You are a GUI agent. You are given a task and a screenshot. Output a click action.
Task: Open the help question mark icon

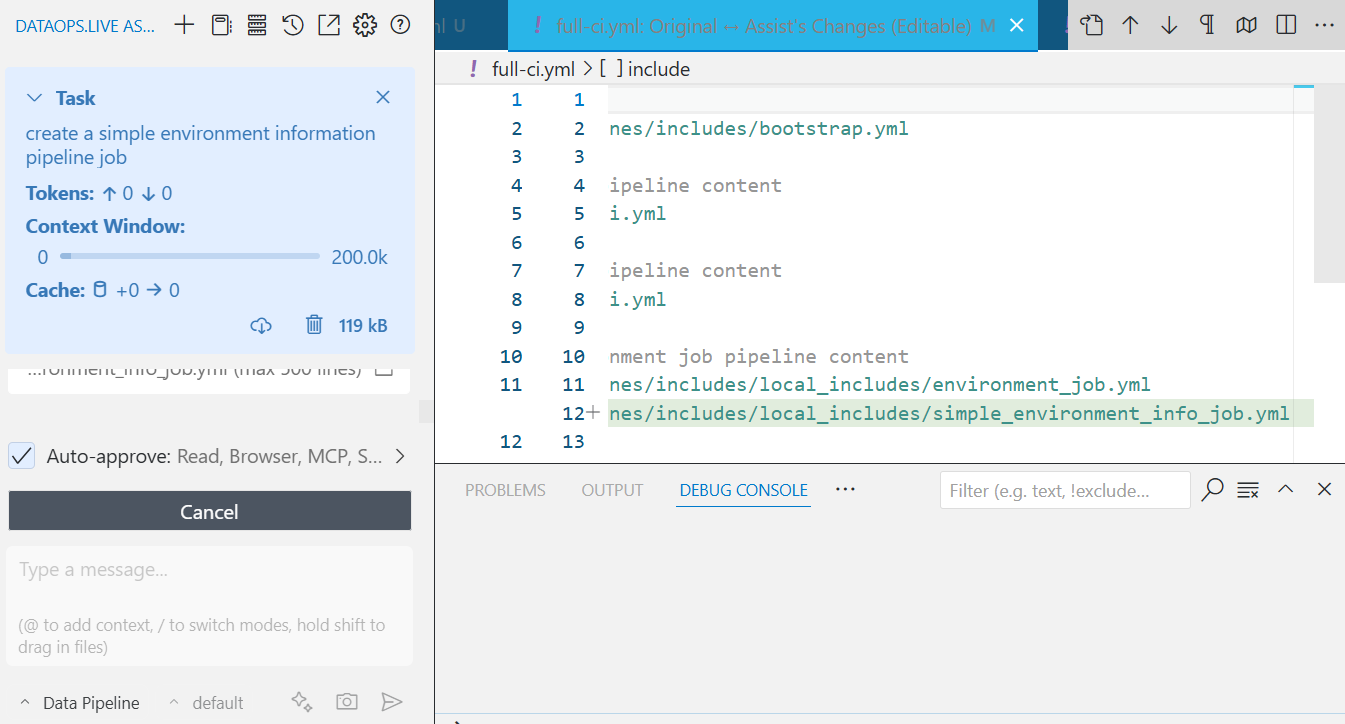[x=400, y=25]
